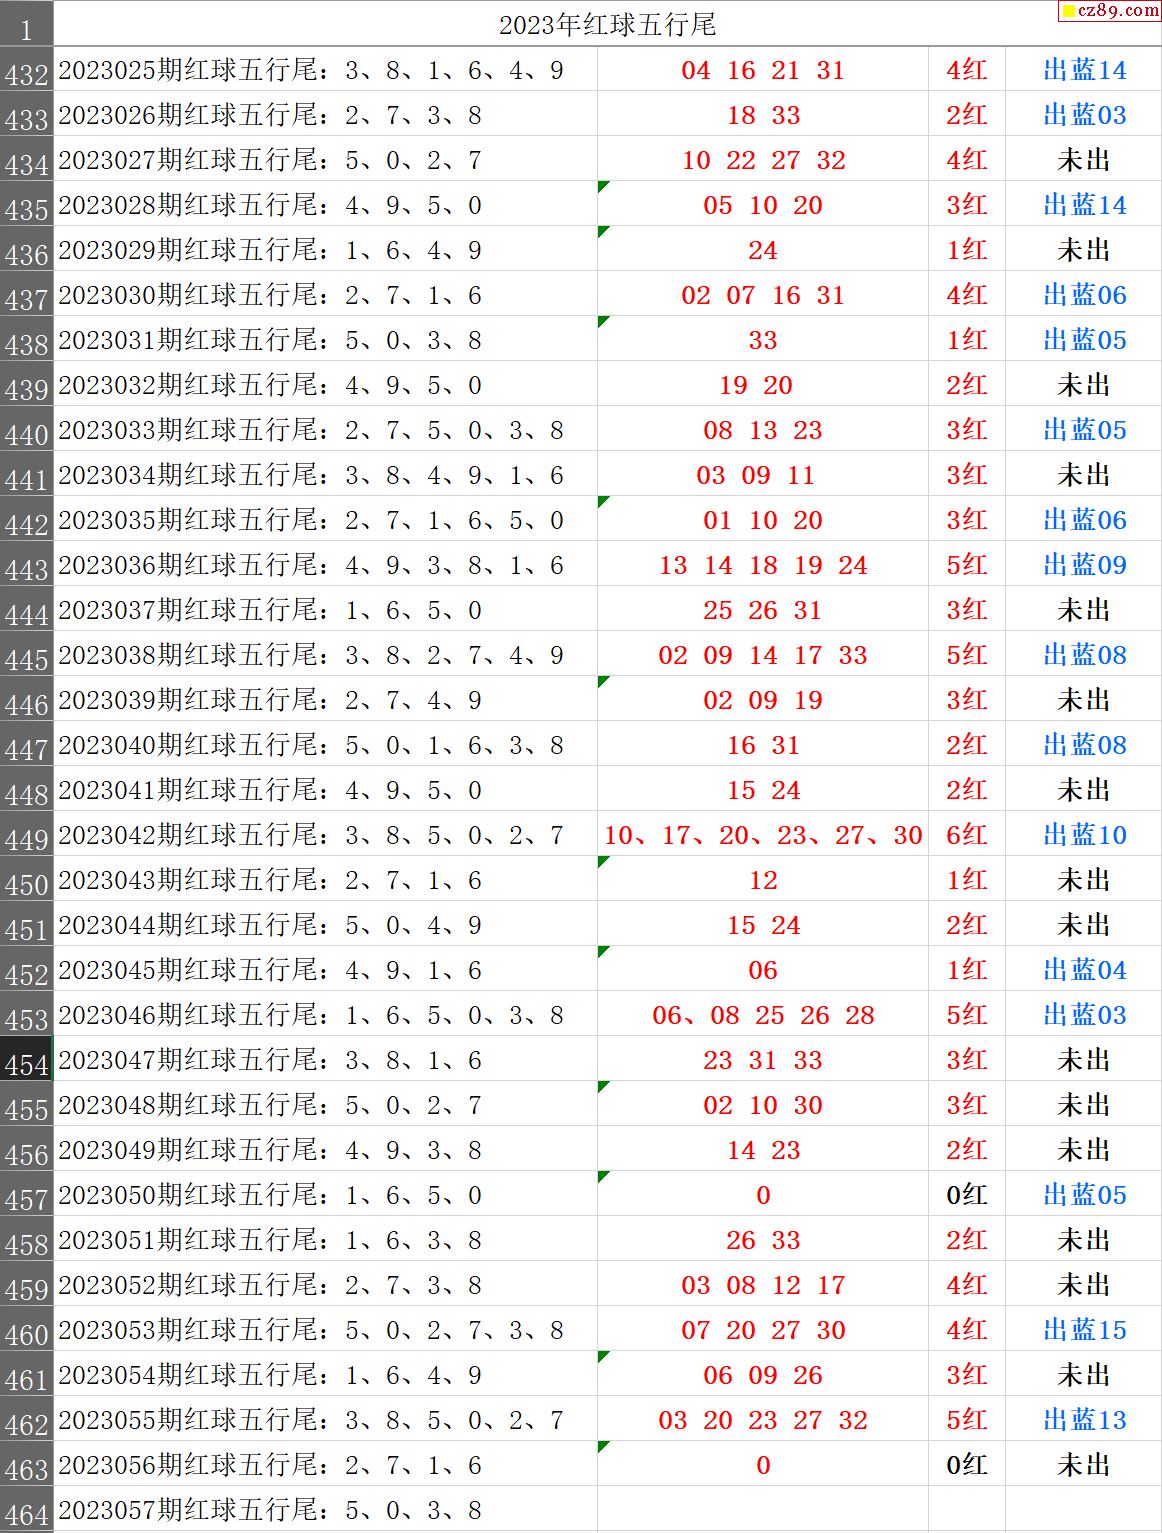Viewport: 1162px width, 1533px height.
Task: Click cell with numbers 05 10 20
Action: (x=763, y=205)
